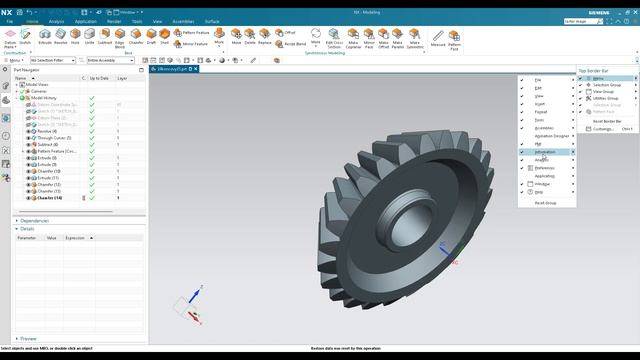Select the Delete Face tool
Screen dimensions: 640x360
click(250, 37)
